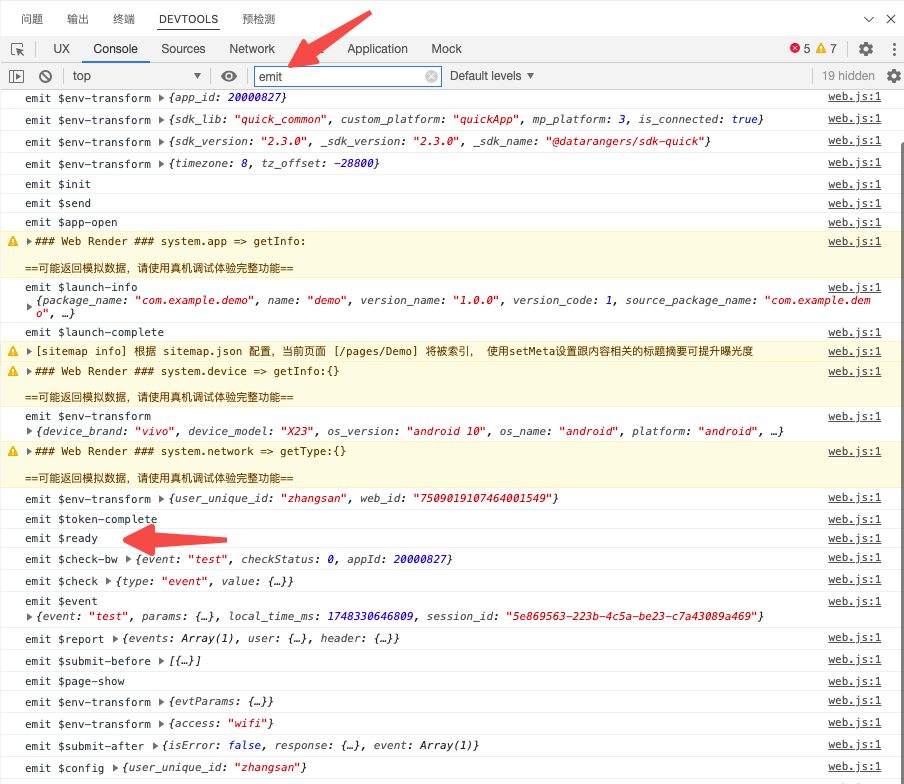Expand the $check-bw event object
The image size is (904, 784).
pos(129,559)
